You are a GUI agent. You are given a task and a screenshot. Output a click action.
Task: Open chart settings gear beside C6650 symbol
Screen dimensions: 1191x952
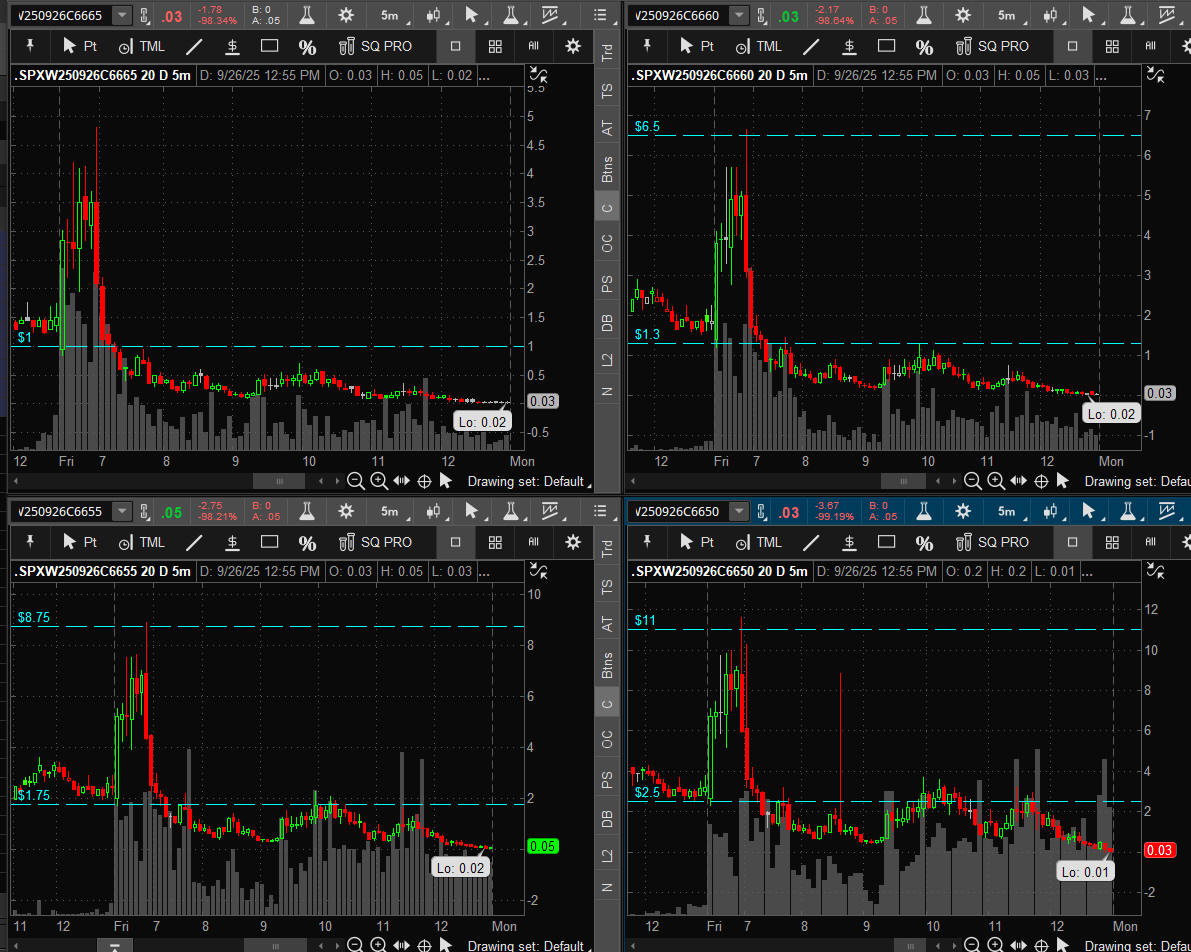[962, 512]
